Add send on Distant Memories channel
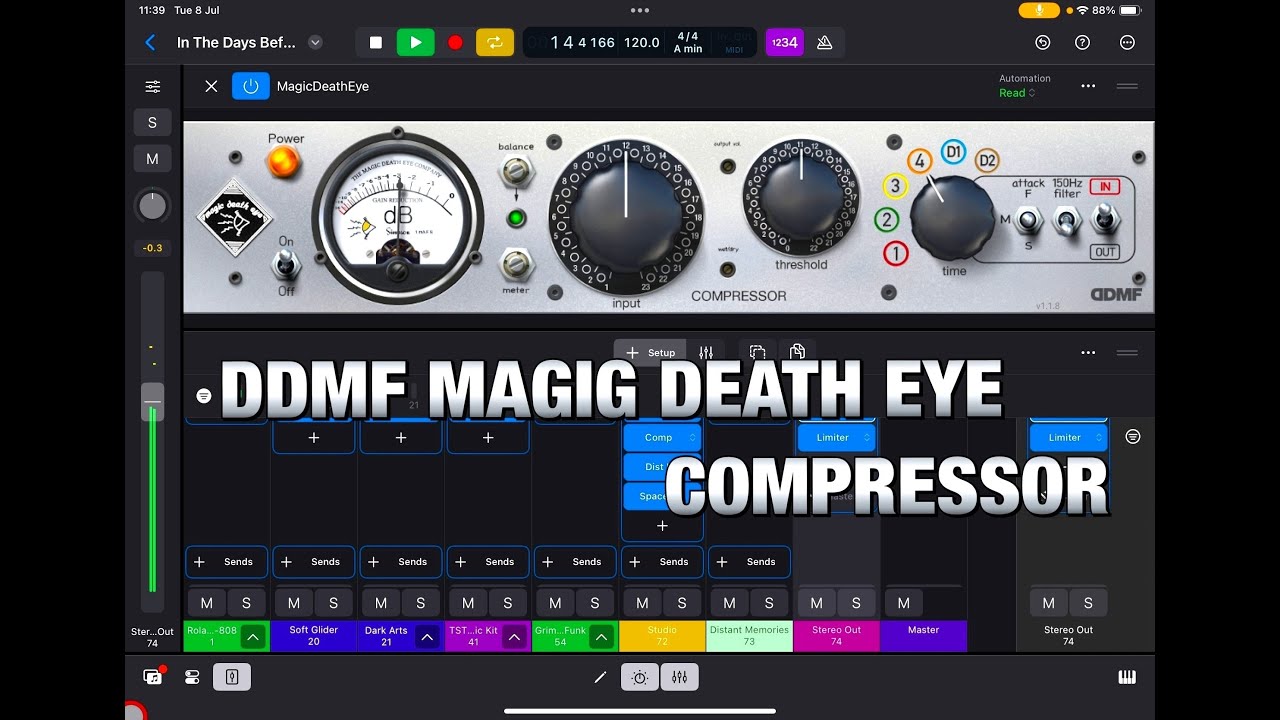This screenshot has height=720, width=1280. pyautogui.click(x=749, y=562)
